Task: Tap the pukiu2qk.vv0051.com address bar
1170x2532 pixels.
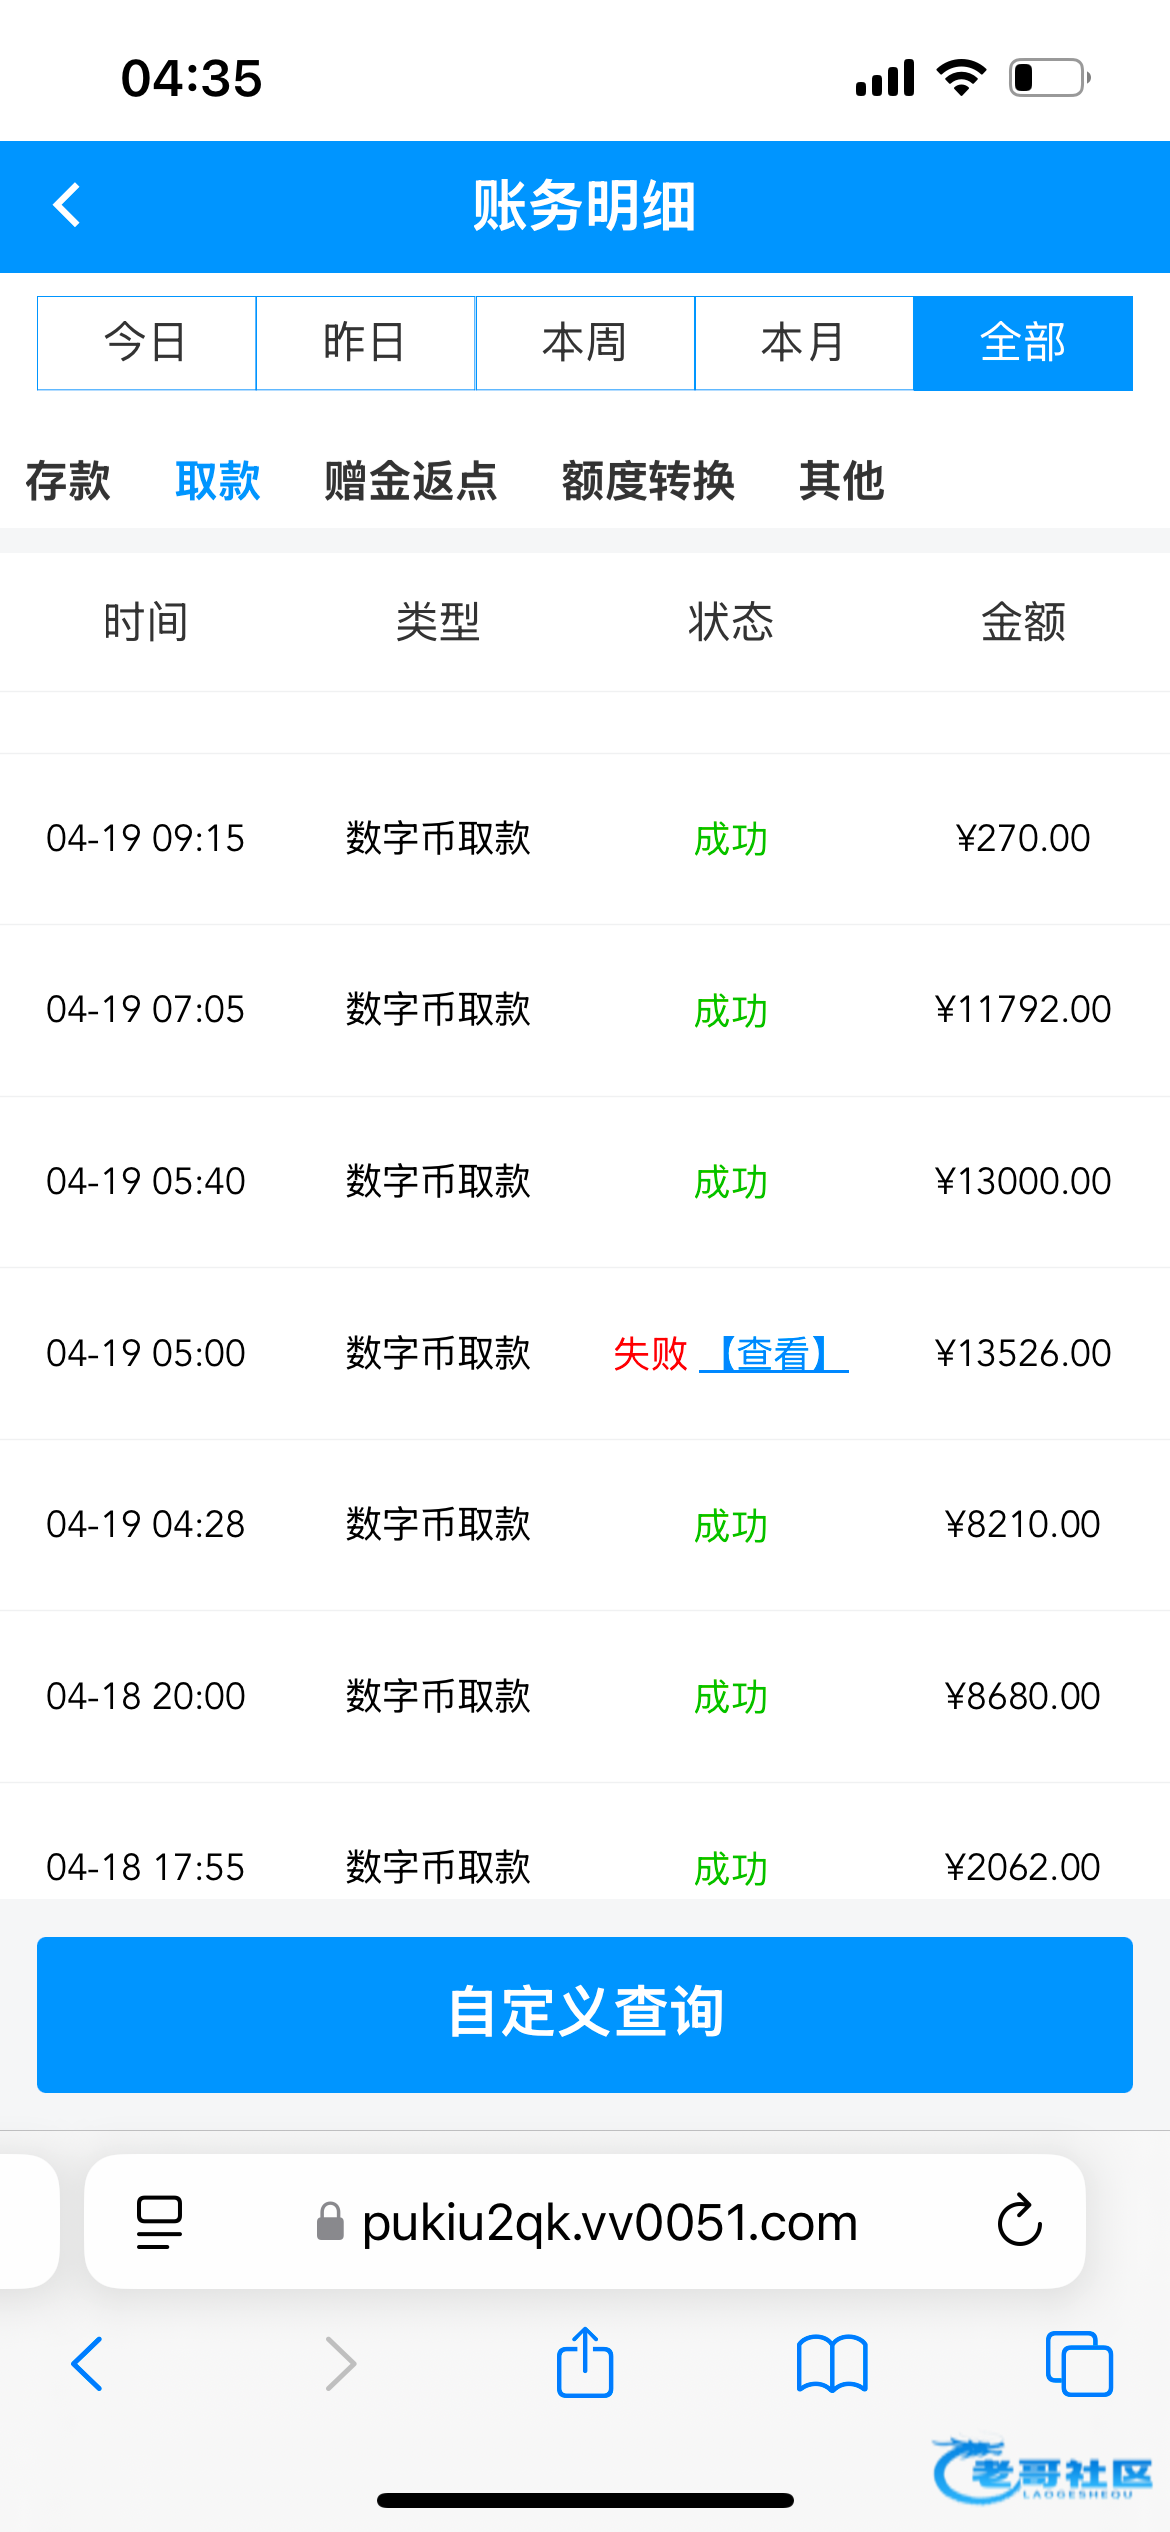Action: coord(609,2222)
